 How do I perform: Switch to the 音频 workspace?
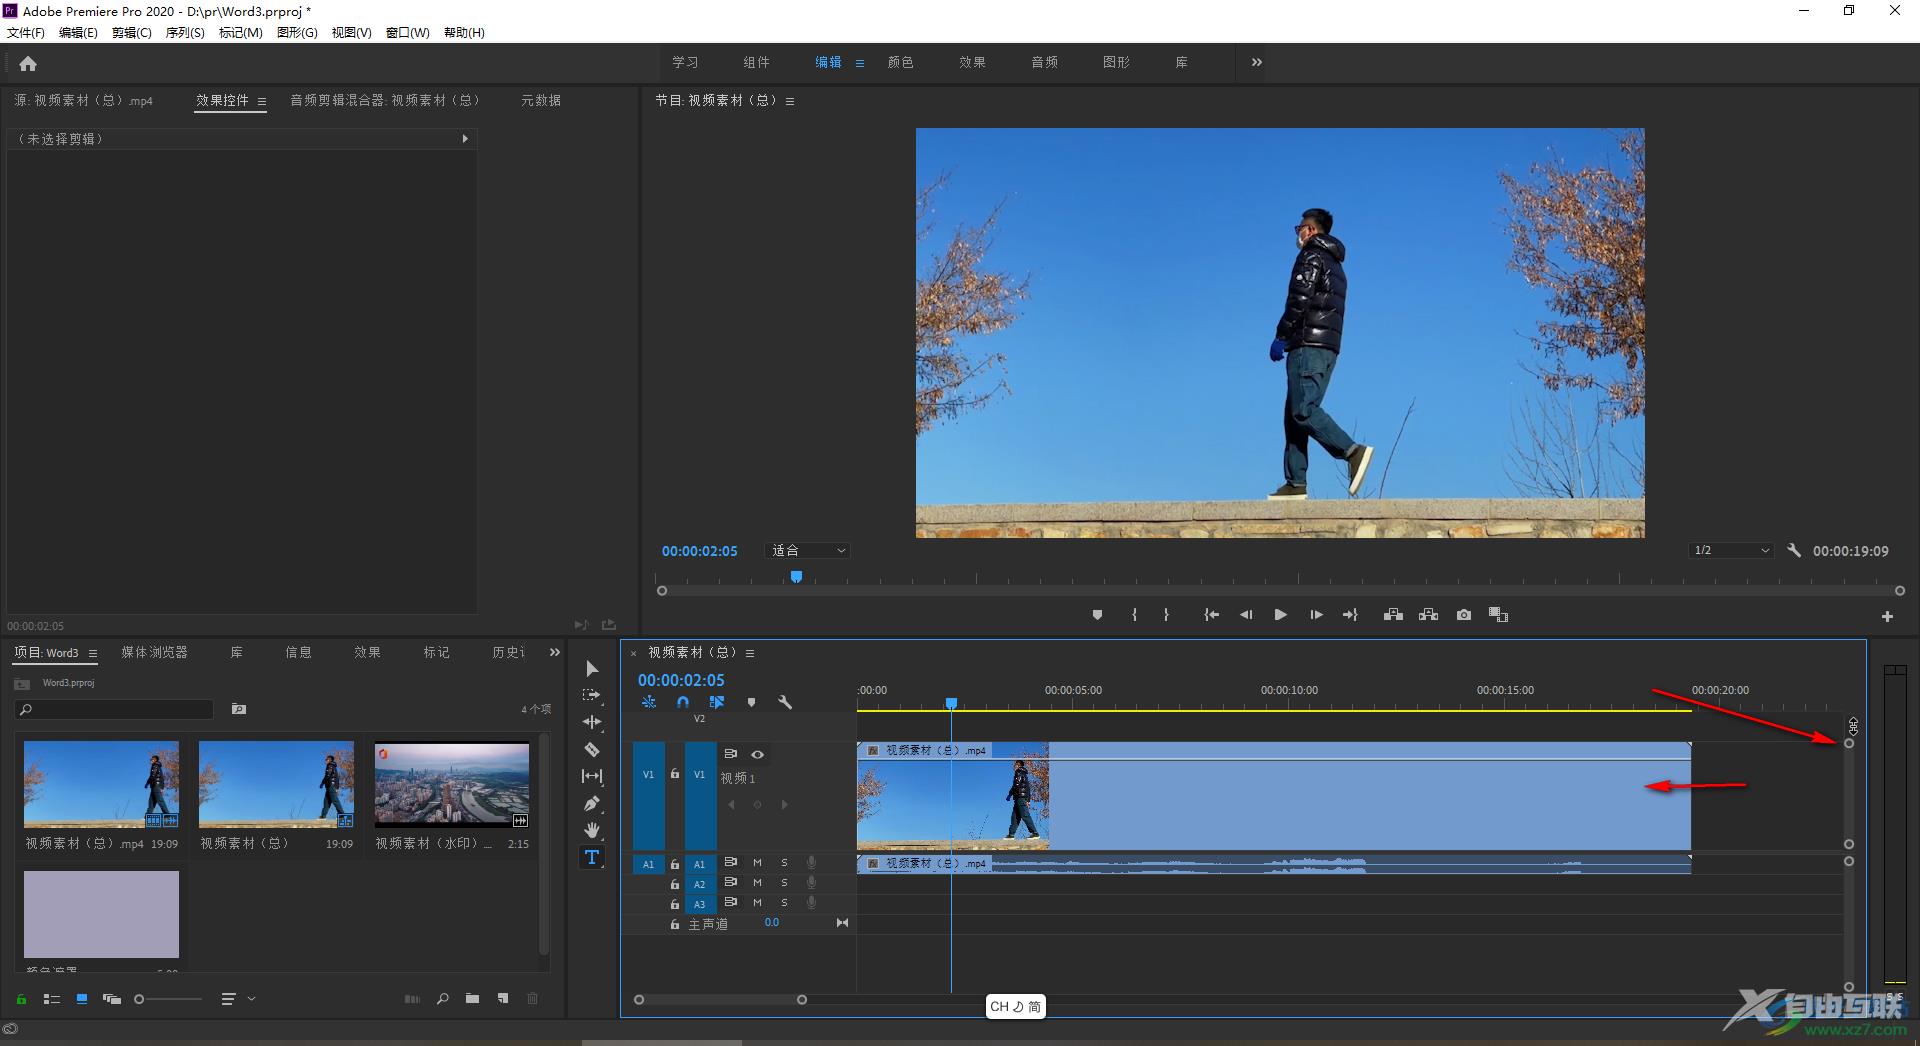coord(1044,62)
